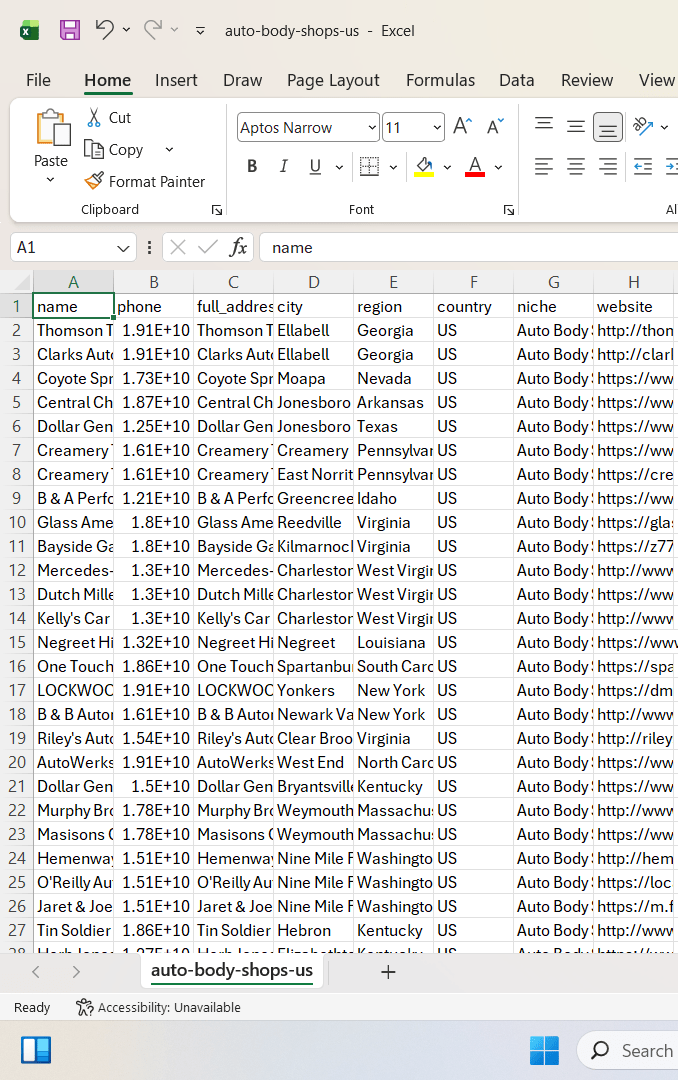The width and height of the screenshot is (678, 1080).
Task: Open the Windows Start menu
Action: pos(544,1050)
